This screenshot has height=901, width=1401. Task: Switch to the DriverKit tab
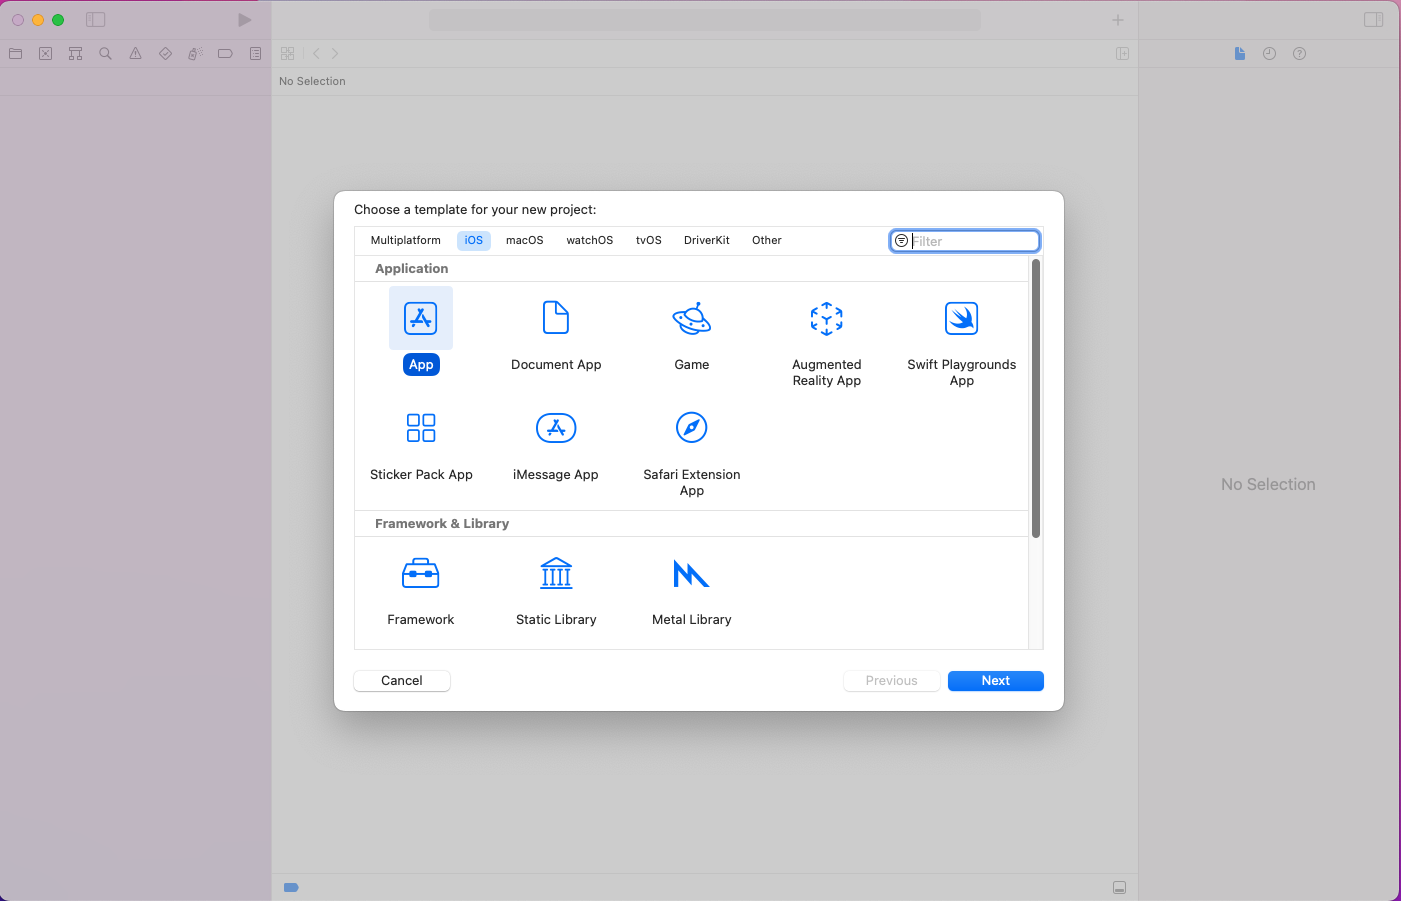point(707,241)
